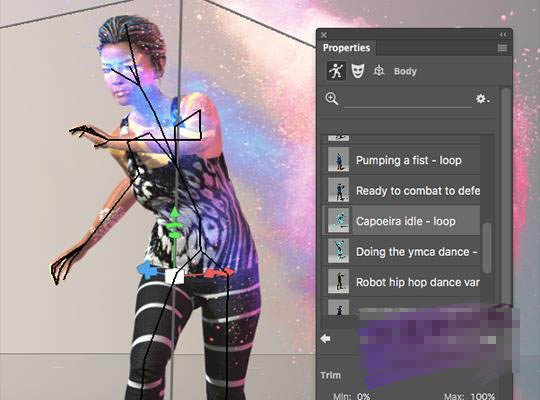Image resolution: width=540 pixels, height=400 pixels.
Task: Collapse the panel with double-arrow icon
Action: pyautogui.click(x=503, y=34)
